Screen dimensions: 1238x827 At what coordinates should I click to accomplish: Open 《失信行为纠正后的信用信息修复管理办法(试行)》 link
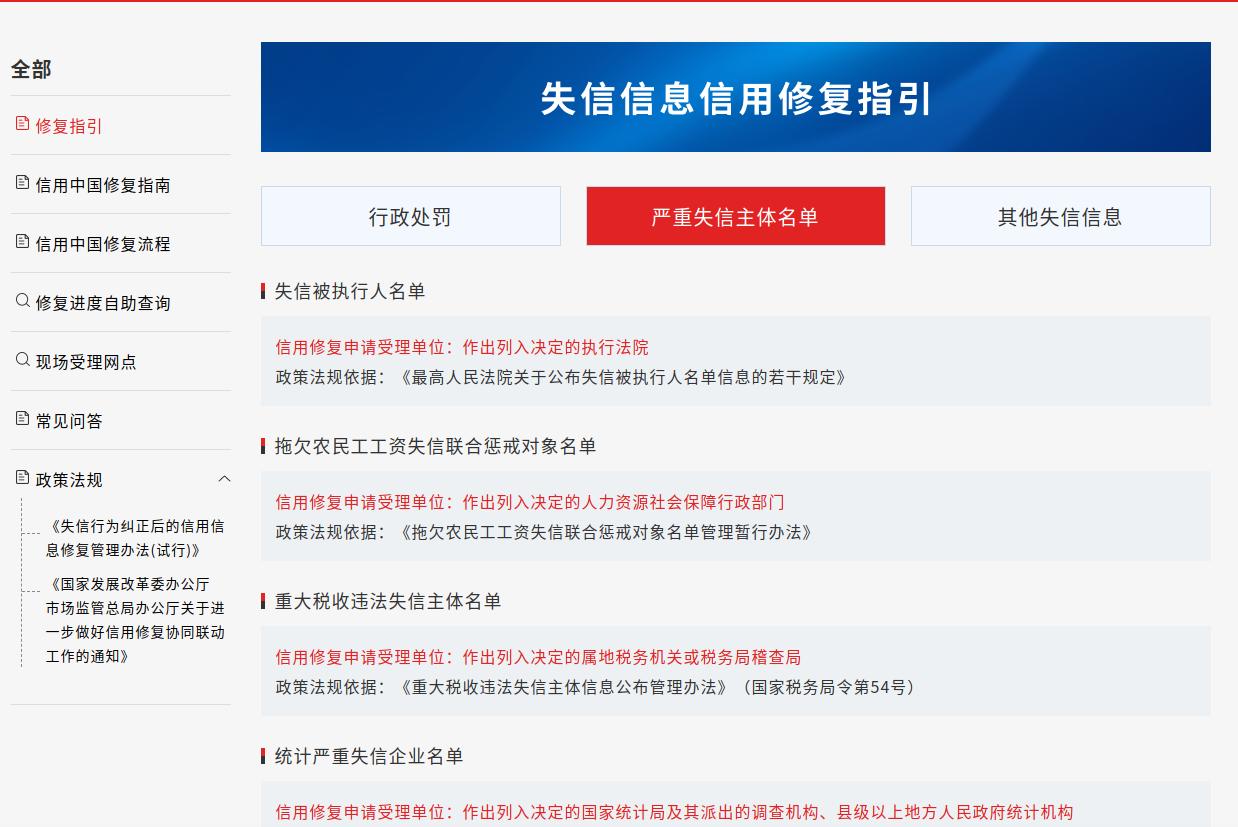point(135,538)
